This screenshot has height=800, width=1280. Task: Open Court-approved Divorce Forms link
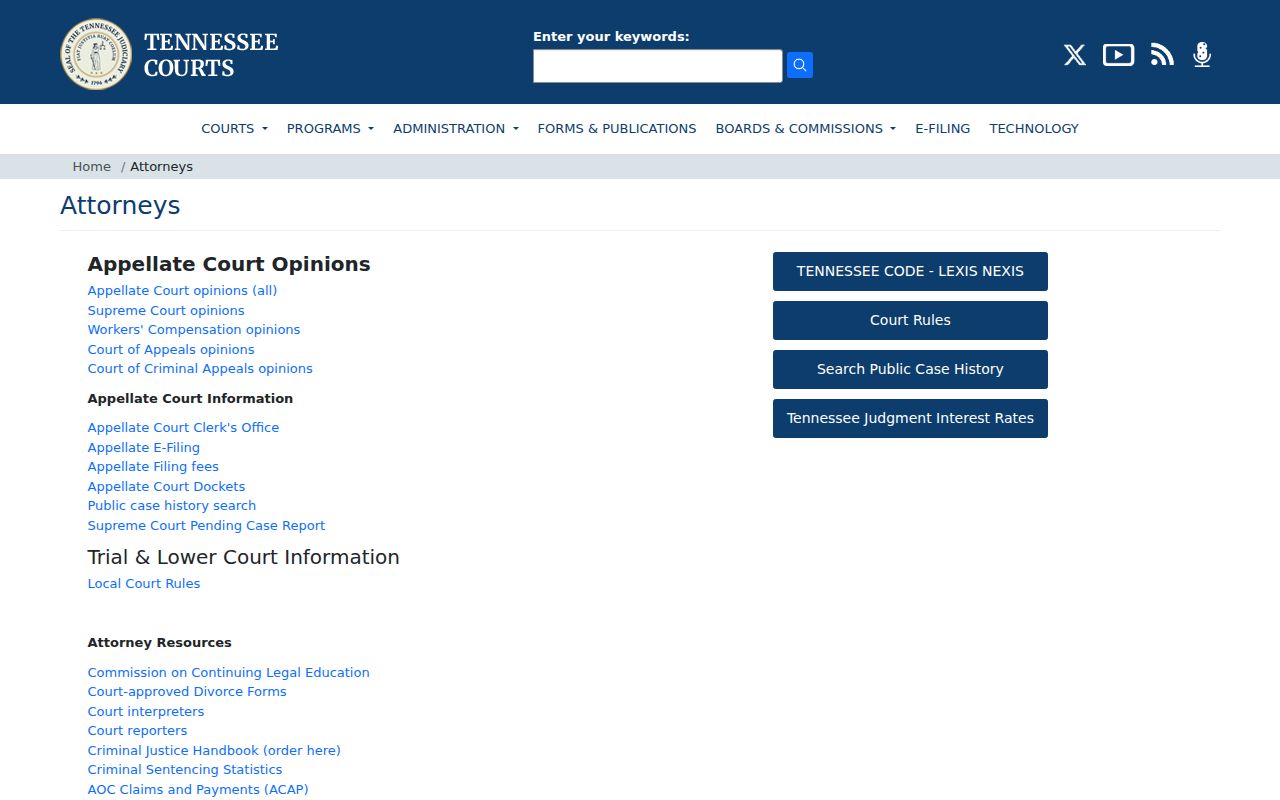coord(187,692)
